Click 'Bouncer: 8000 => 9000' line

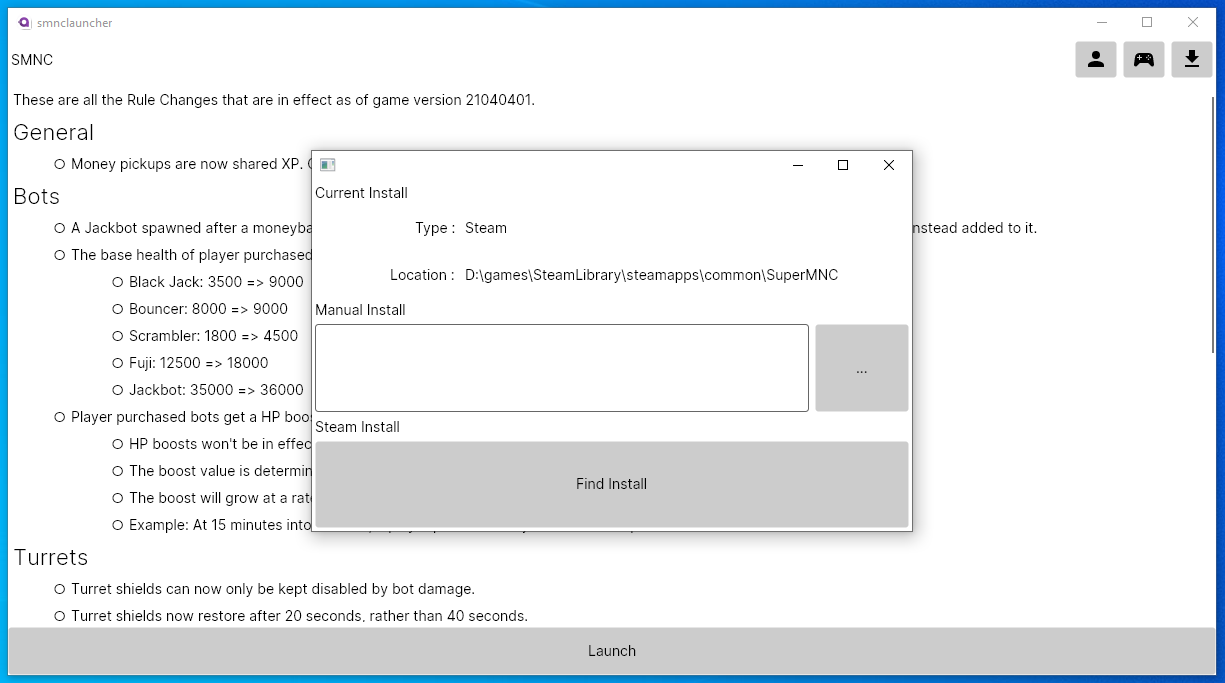(x=208, y=309)
